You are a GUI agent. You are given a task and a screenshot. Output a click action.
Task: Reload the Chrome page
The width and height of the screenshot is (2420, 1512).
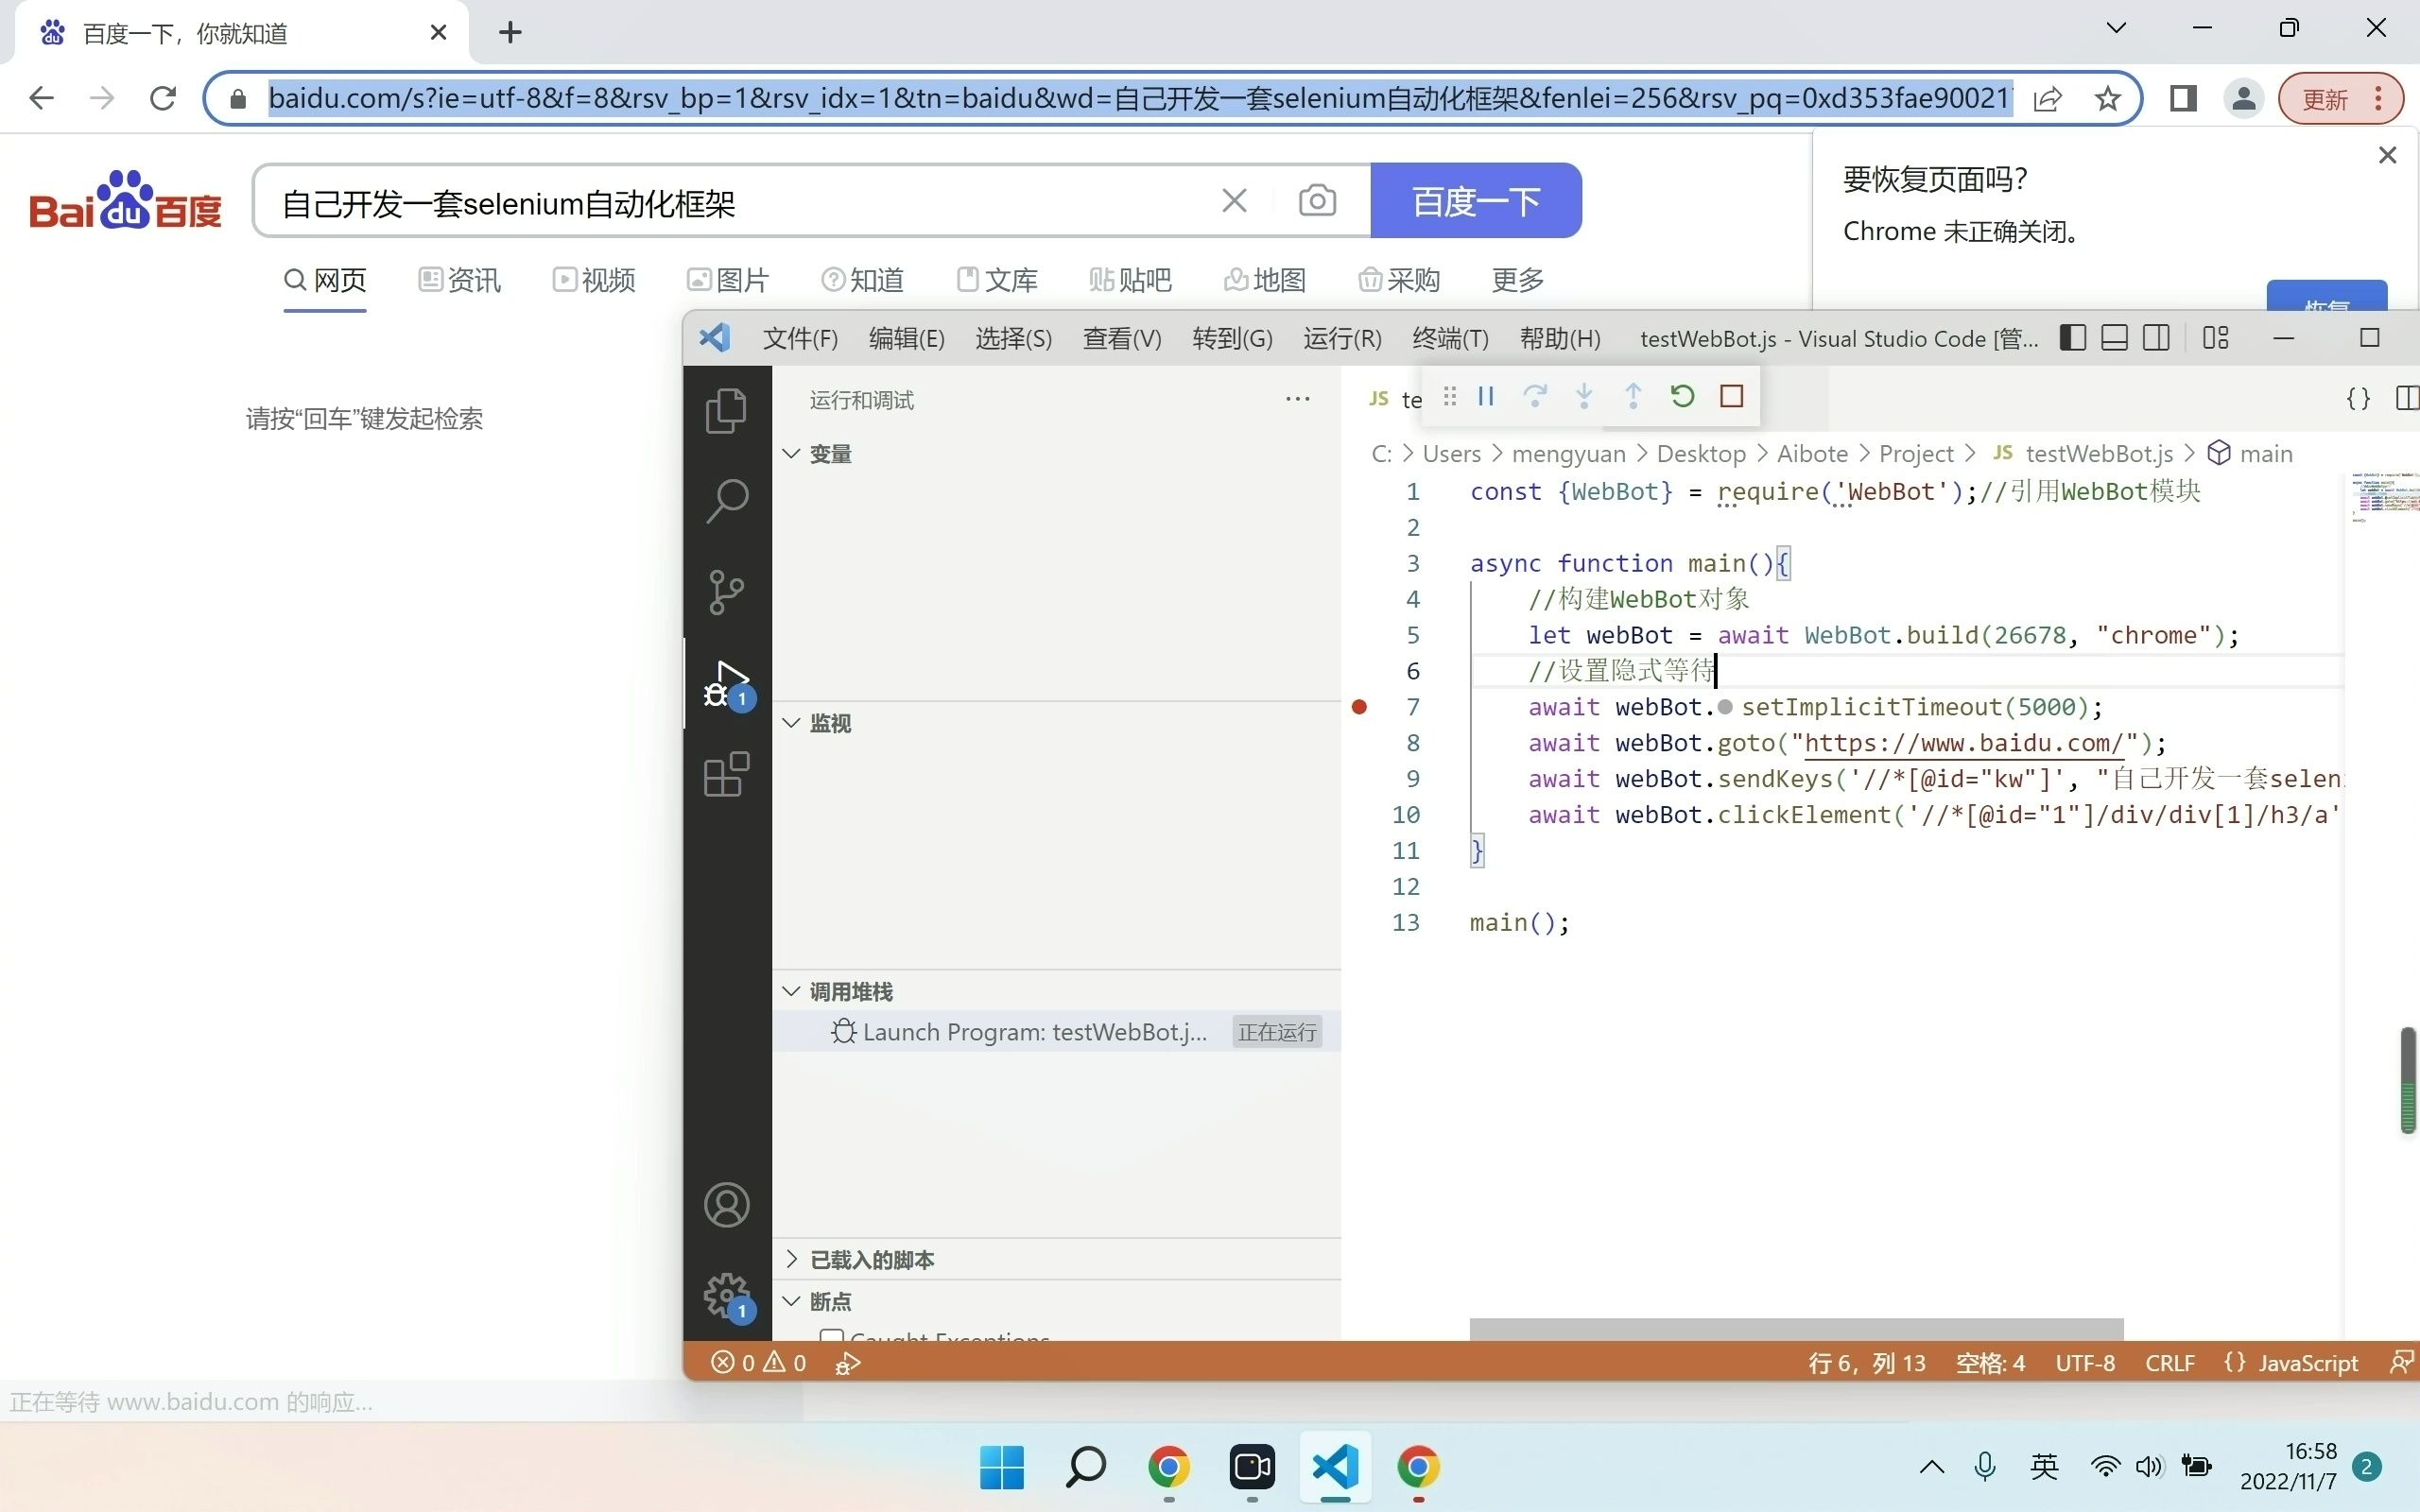point(163,98)
